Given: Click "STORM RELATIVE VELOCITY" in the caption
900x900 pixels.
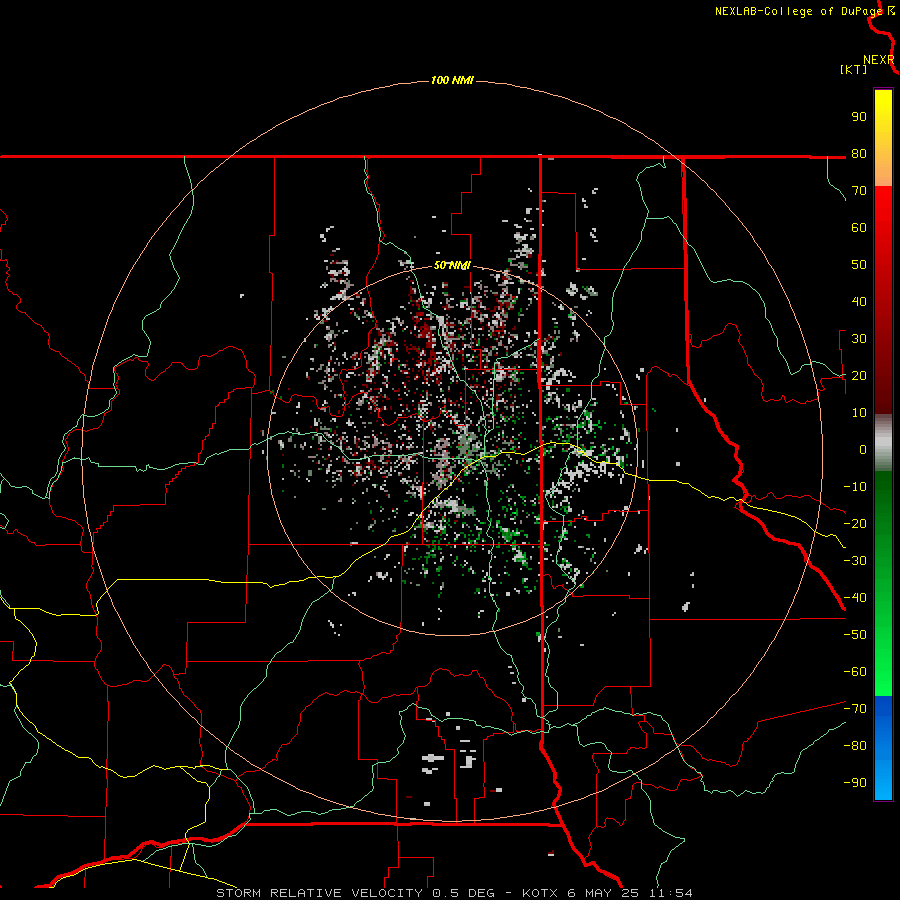Looking at the screenshot, I should click(x=319, y=893).
